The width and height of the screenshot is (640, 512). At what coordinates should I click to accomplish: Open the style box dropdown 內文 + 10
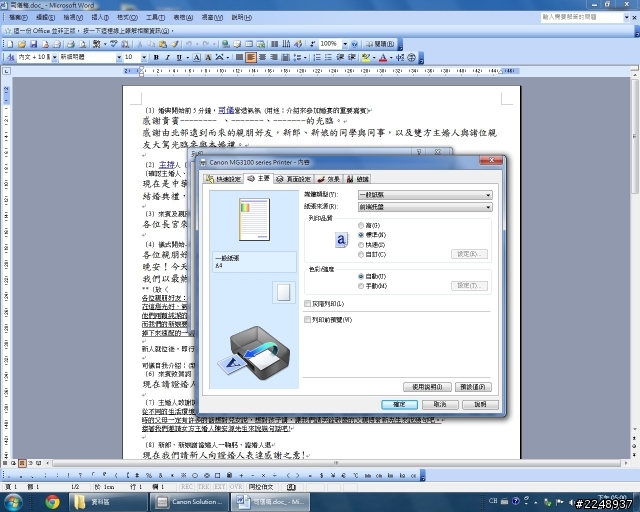54,58
